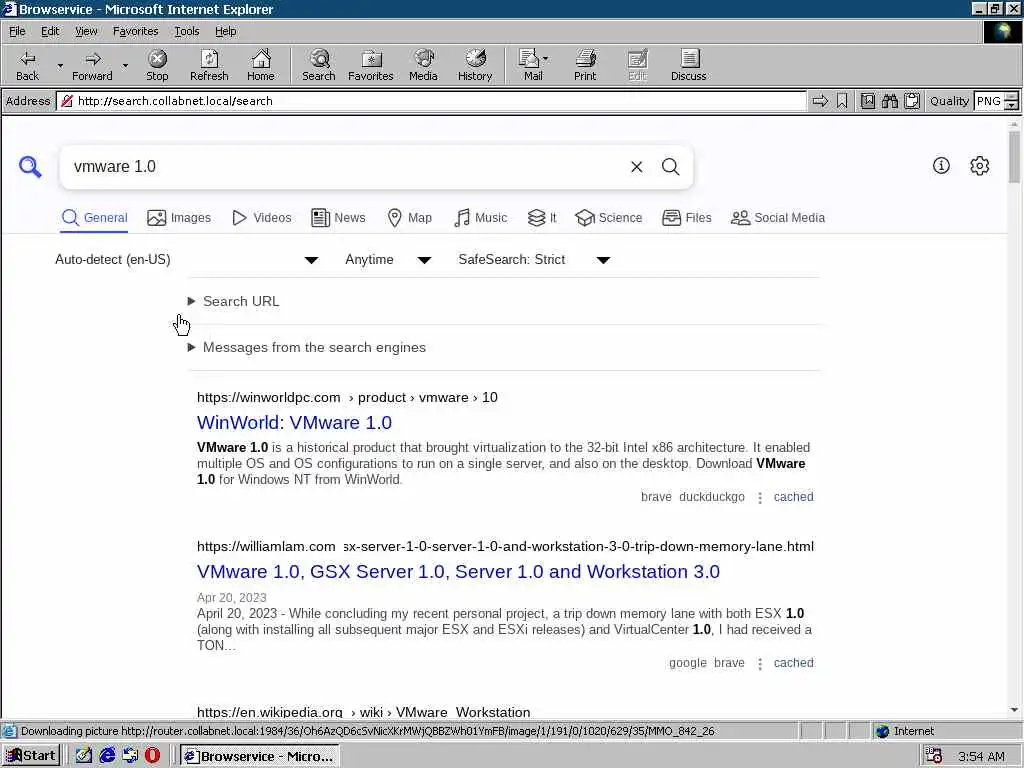Click the system tray calendar icon
Viewport: 1024px width, 768px height.
[x=934, y=756]
